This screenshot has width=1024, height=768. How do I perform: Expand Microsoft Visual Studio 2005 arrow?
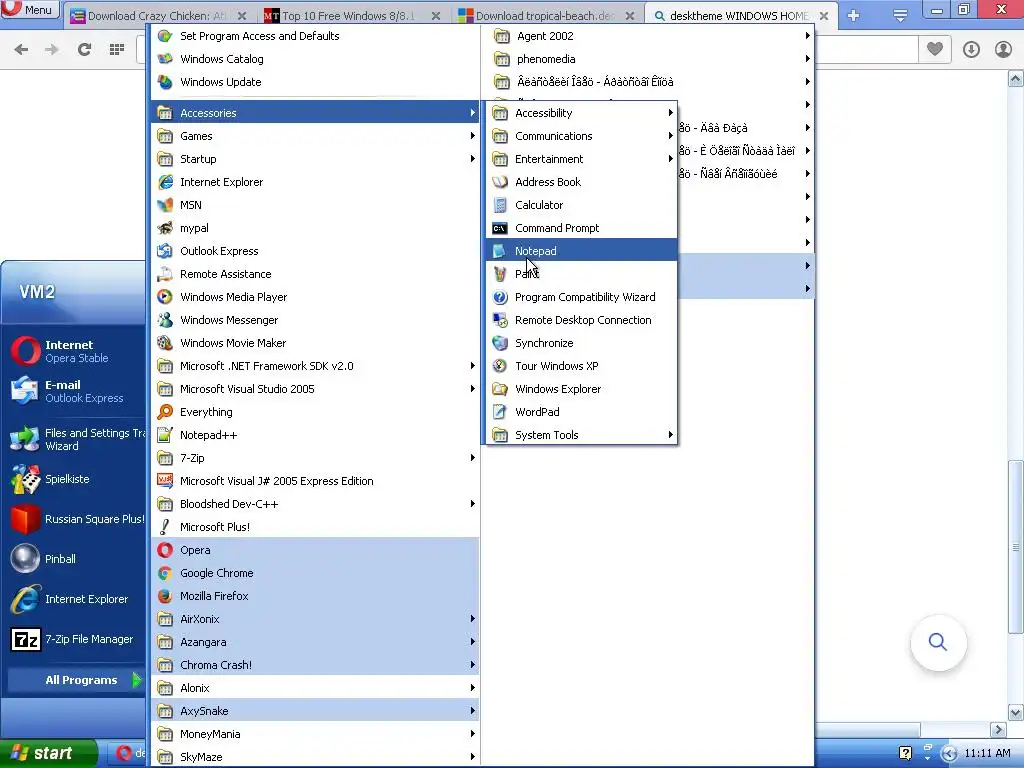pos(472,389)
